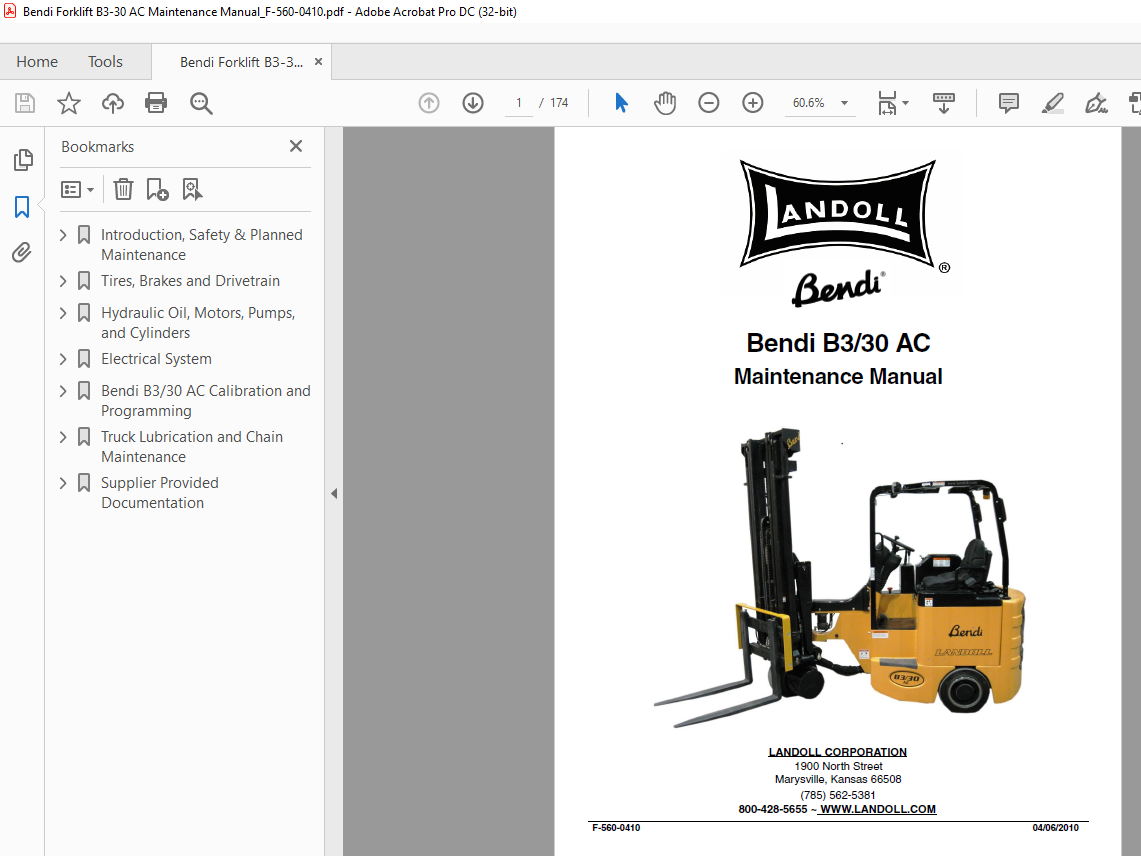The image size is (1141, 856).
Task: Close the Bendi Forklift document tab
Action: 318,62
